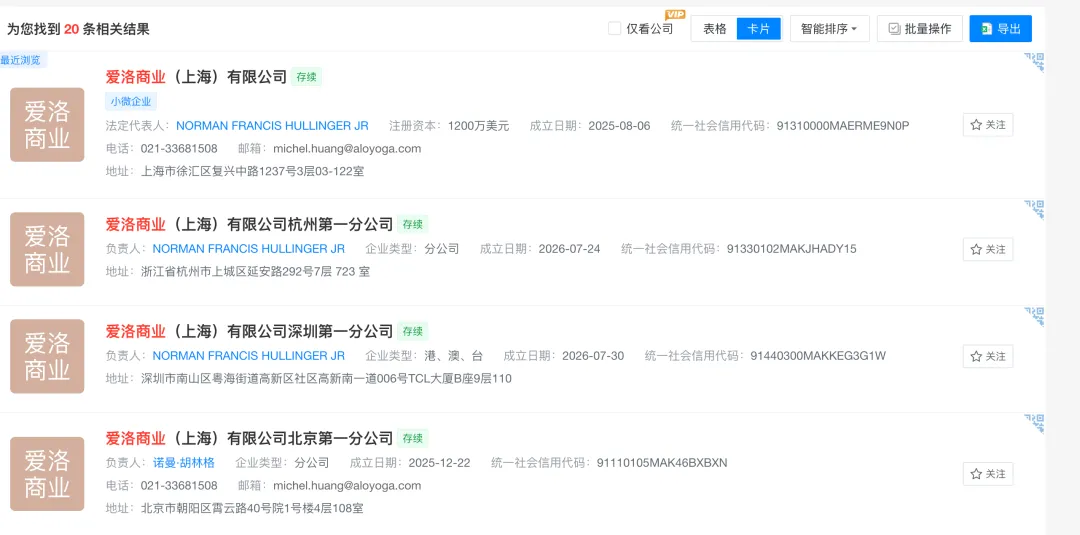Click founding date 2025-08-06

click(x=619, y=126)
